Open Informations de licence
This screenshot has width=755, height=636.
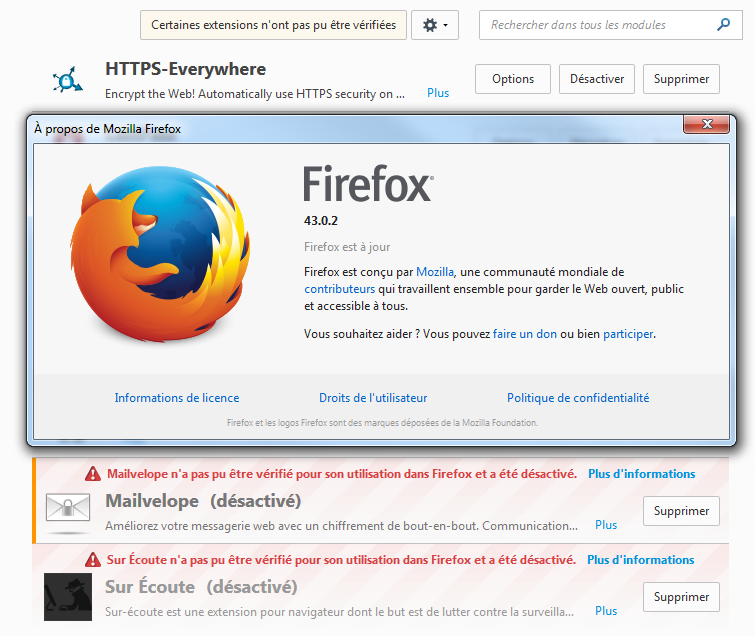coord(177,398)
